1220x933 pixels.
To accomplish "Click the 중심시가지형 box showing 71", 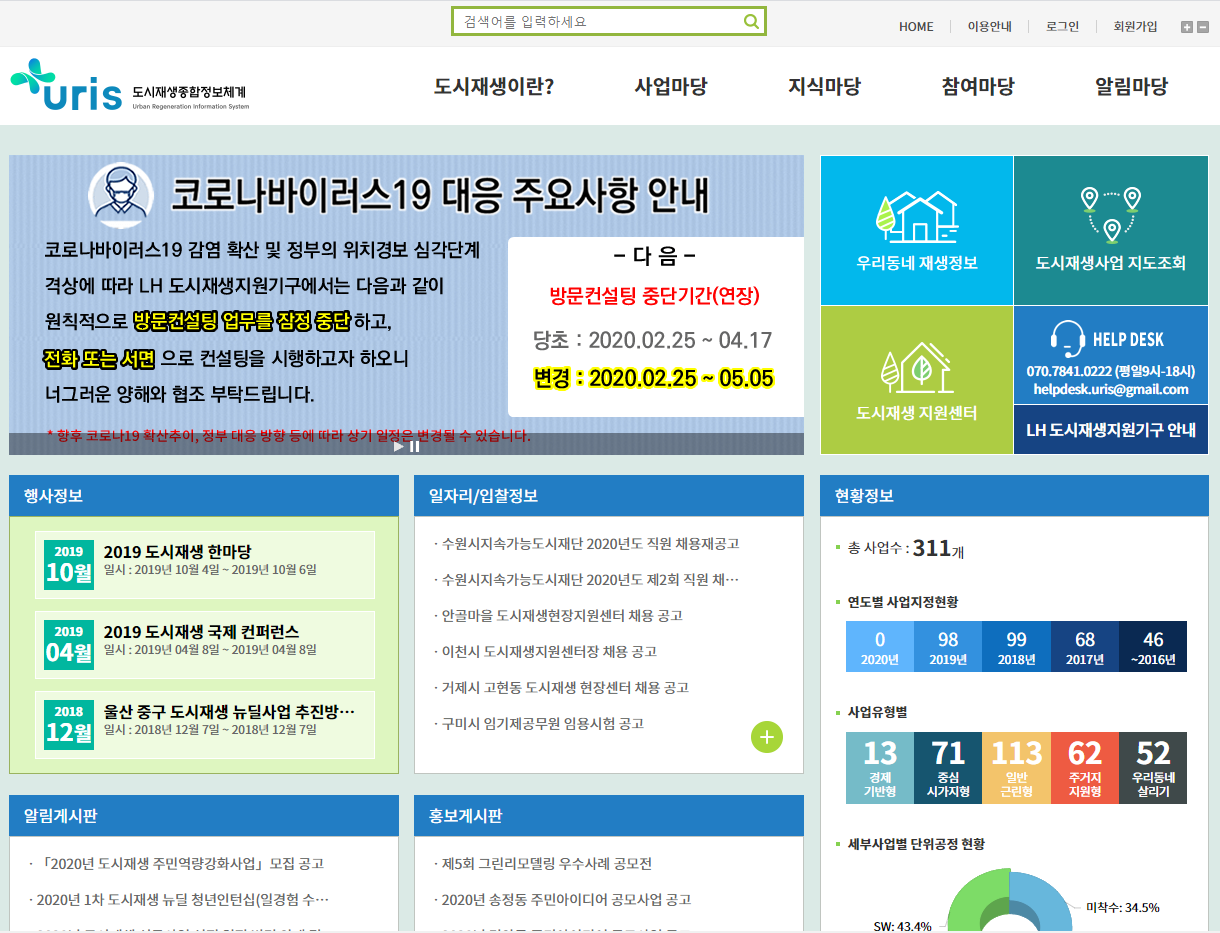I will [948, 768].
